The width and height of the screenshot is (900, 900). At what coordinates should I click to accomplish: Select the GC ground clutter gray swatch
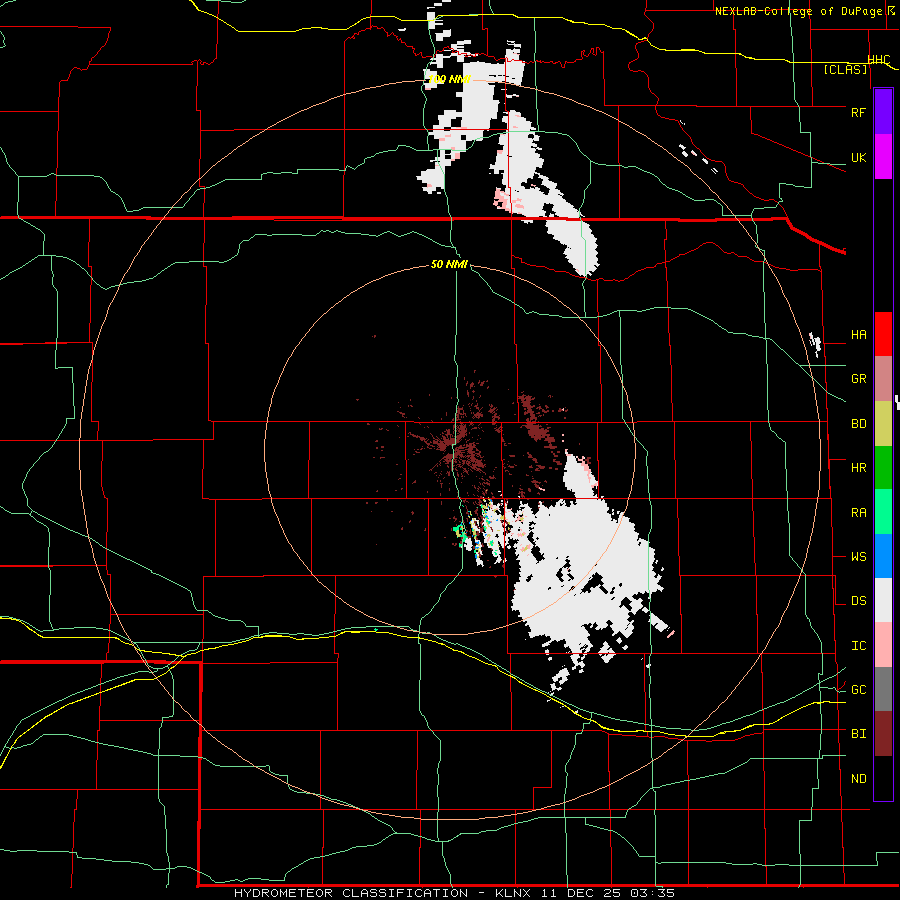coord(883,689)
